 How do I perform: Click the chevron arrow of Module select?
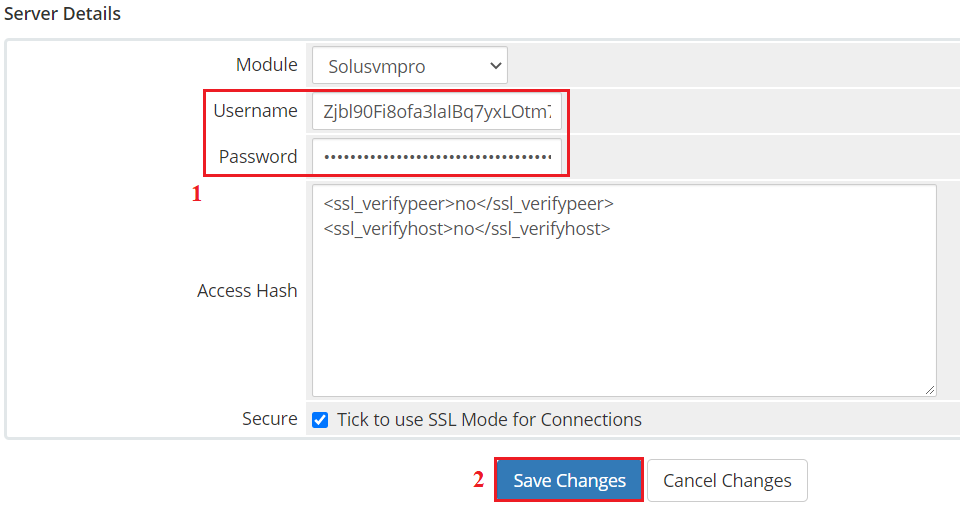coord(495,66)
